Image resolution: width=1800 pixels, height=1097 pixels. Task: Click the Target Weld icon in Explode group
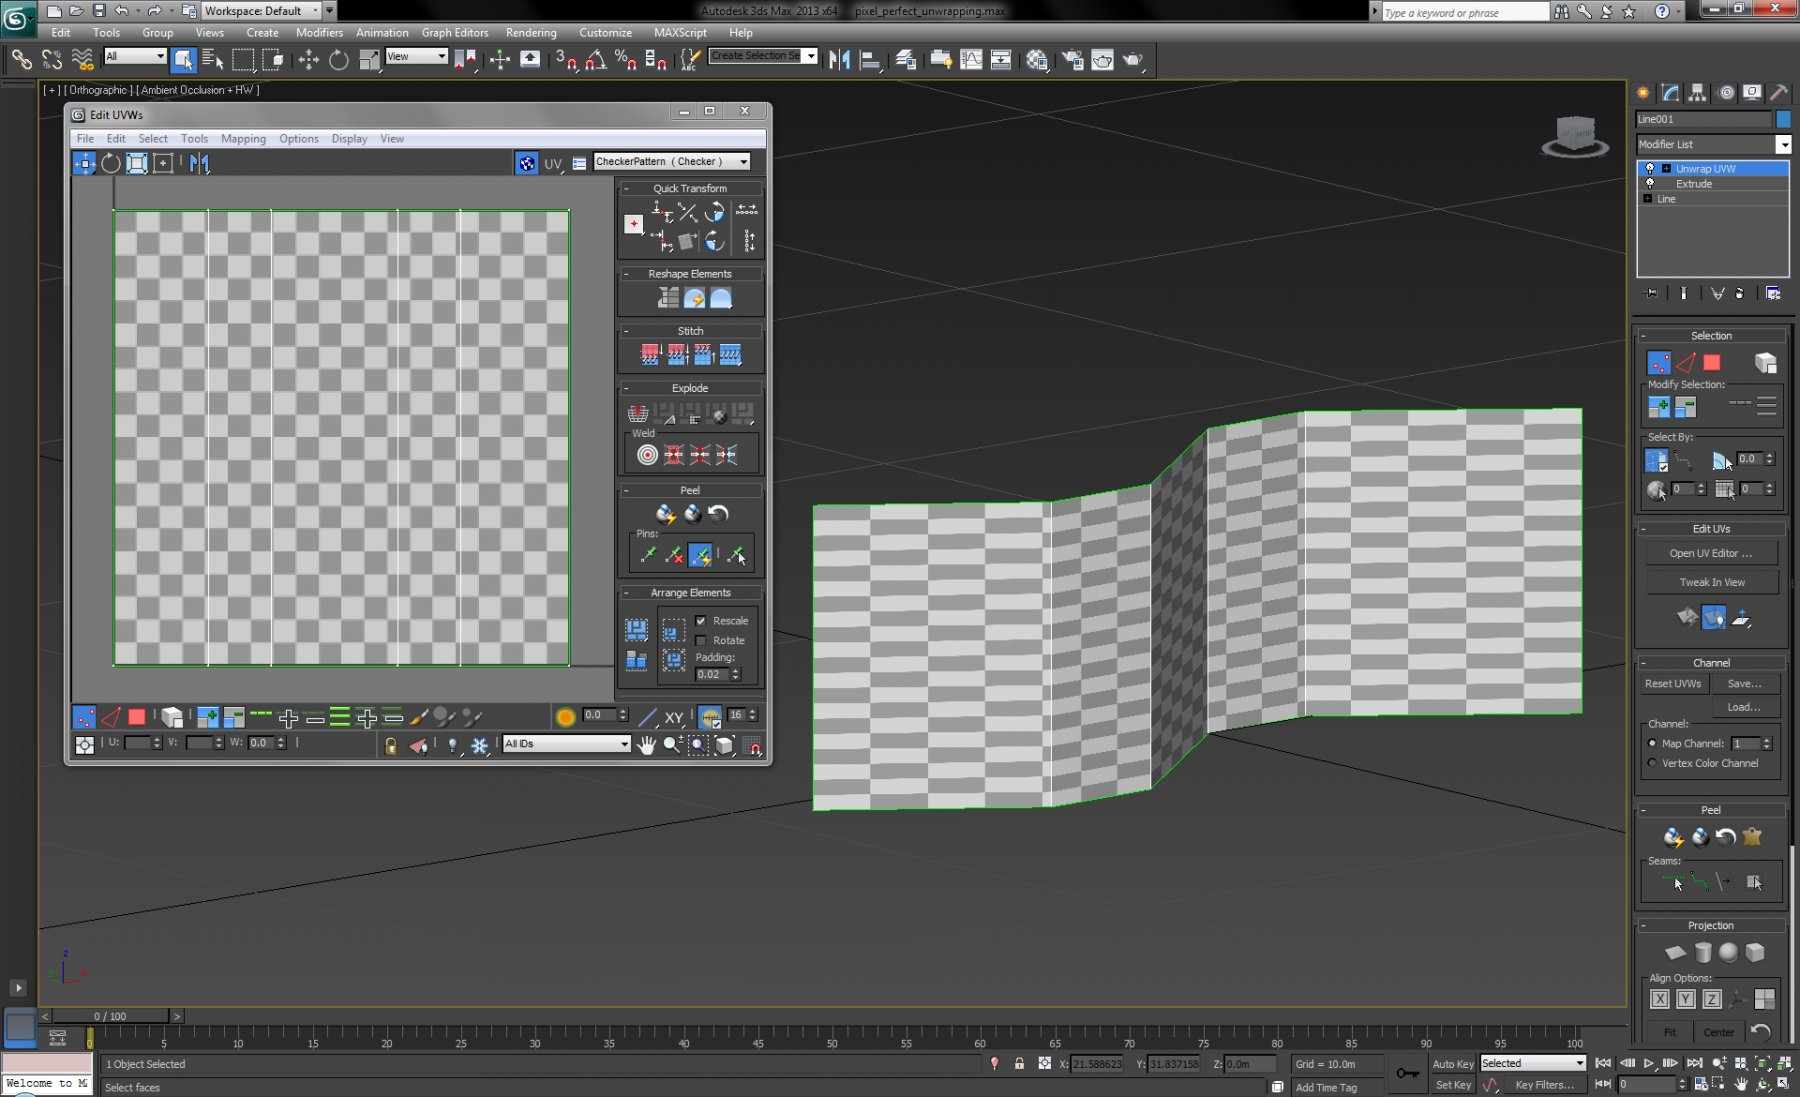pyautogui.click(x=647, y=453)
